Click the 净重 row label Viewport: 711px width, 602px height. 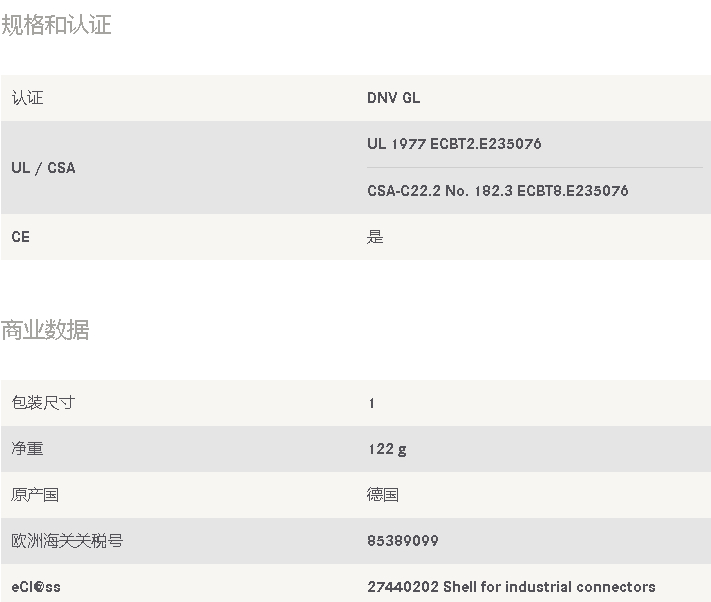(x=27, y=449)
